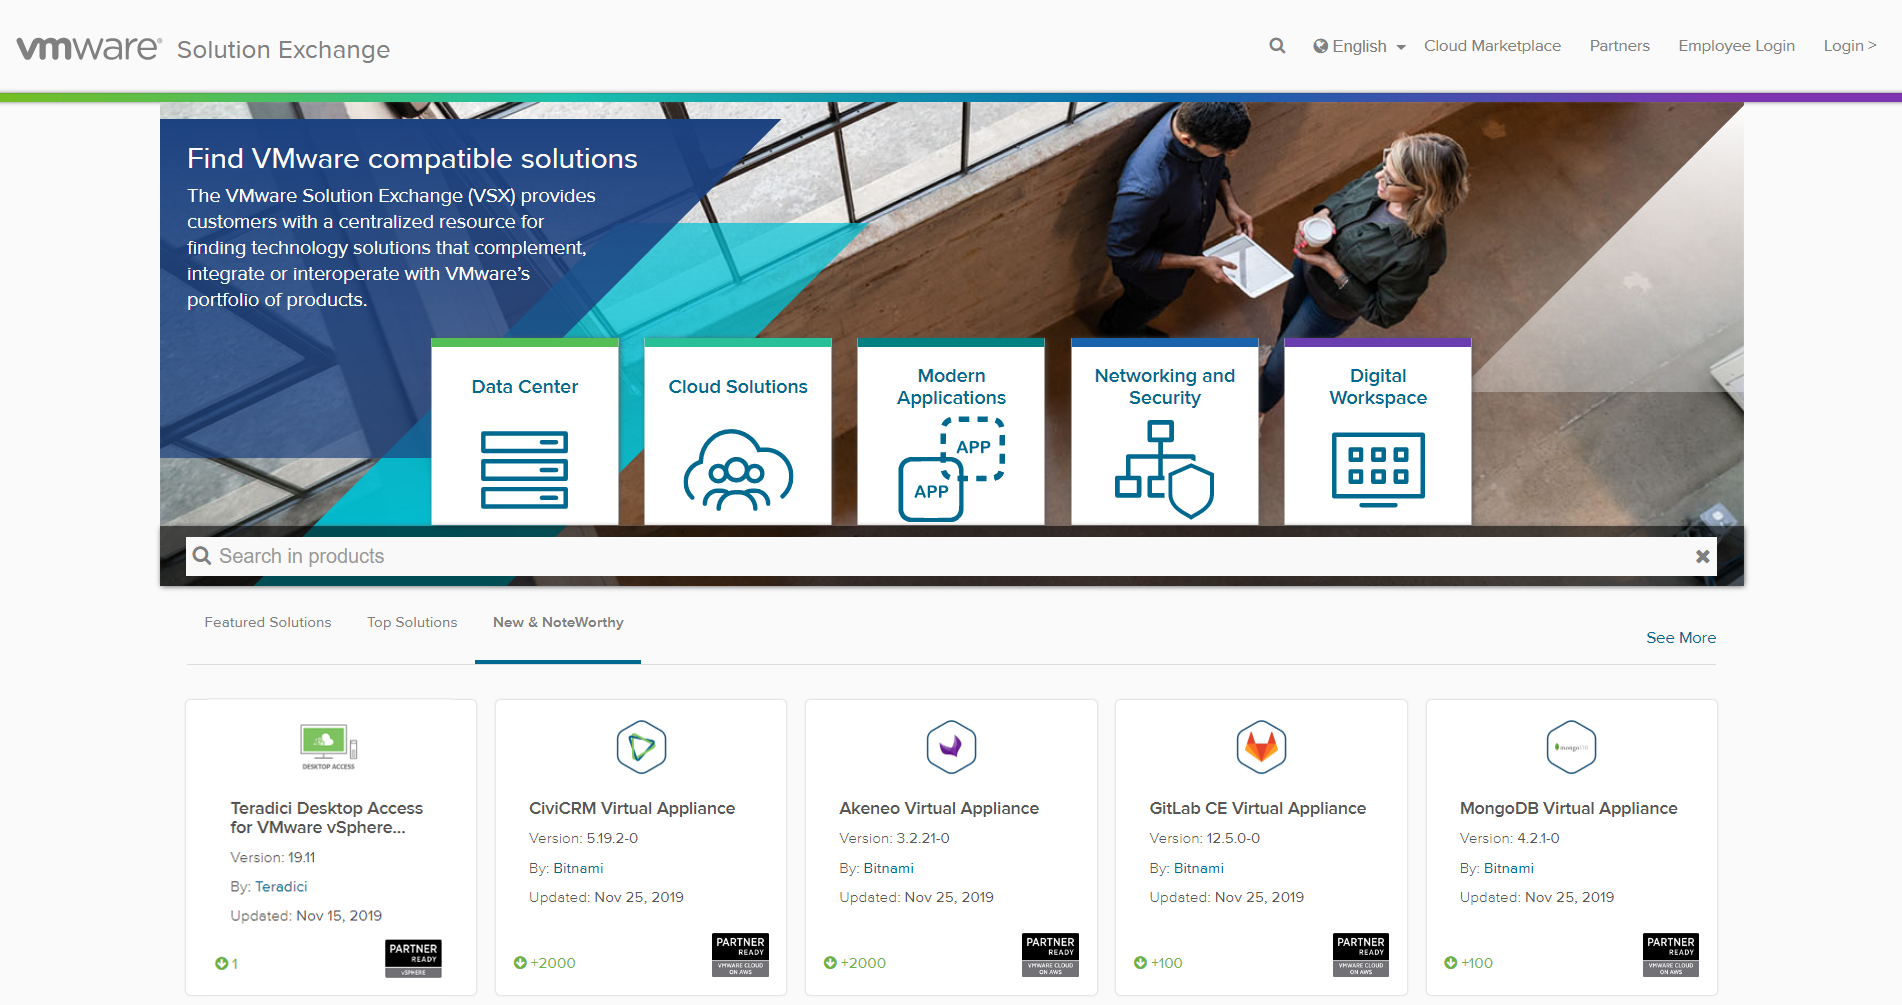Image resolution: width=1902 pixels, height=1005 pixels.
Task: Click the globe icon next to English
Action: click(x=1321, y=46)
